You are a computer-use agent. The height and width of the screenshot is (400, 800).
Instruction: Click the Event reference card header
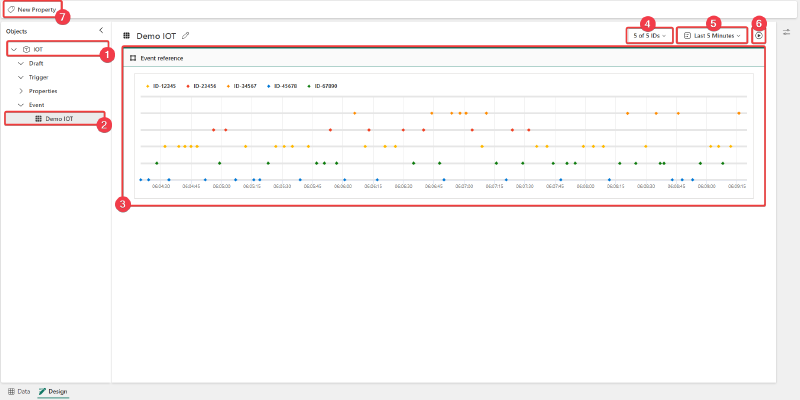click(x=443, y=58)
